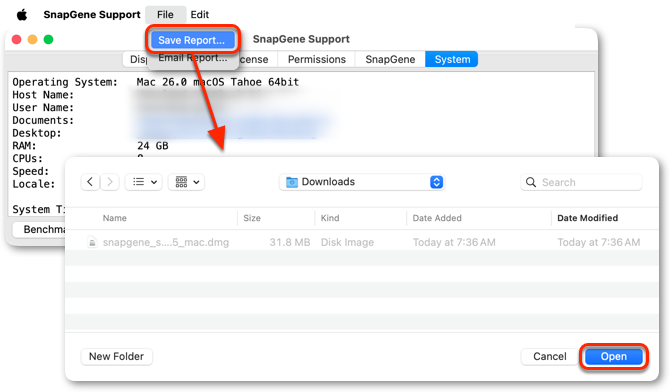670x392 pixels.
Task: Switch to the SnapGene tab
Action: pos(390,59)
